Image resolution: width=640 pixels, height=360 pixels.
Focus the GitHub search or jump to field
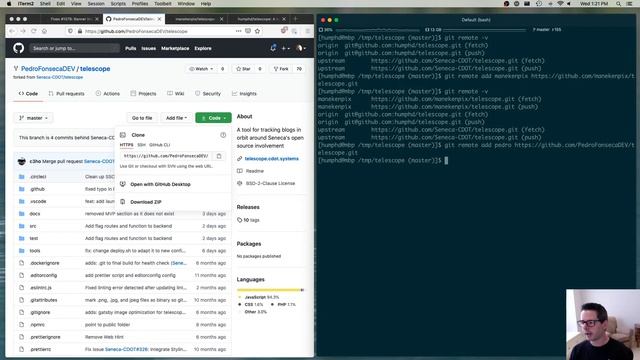pos(74,48)
